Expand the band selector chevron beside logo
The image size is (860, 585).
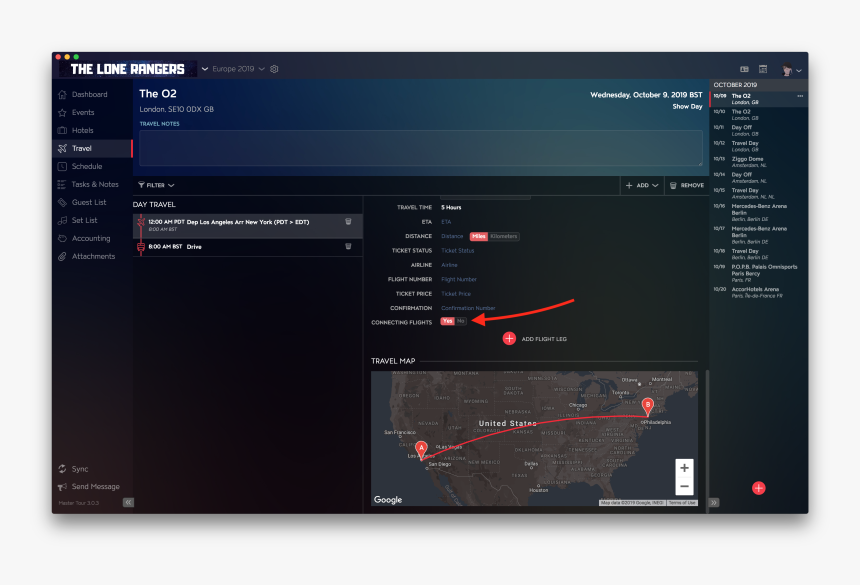(x=205, y=69)
